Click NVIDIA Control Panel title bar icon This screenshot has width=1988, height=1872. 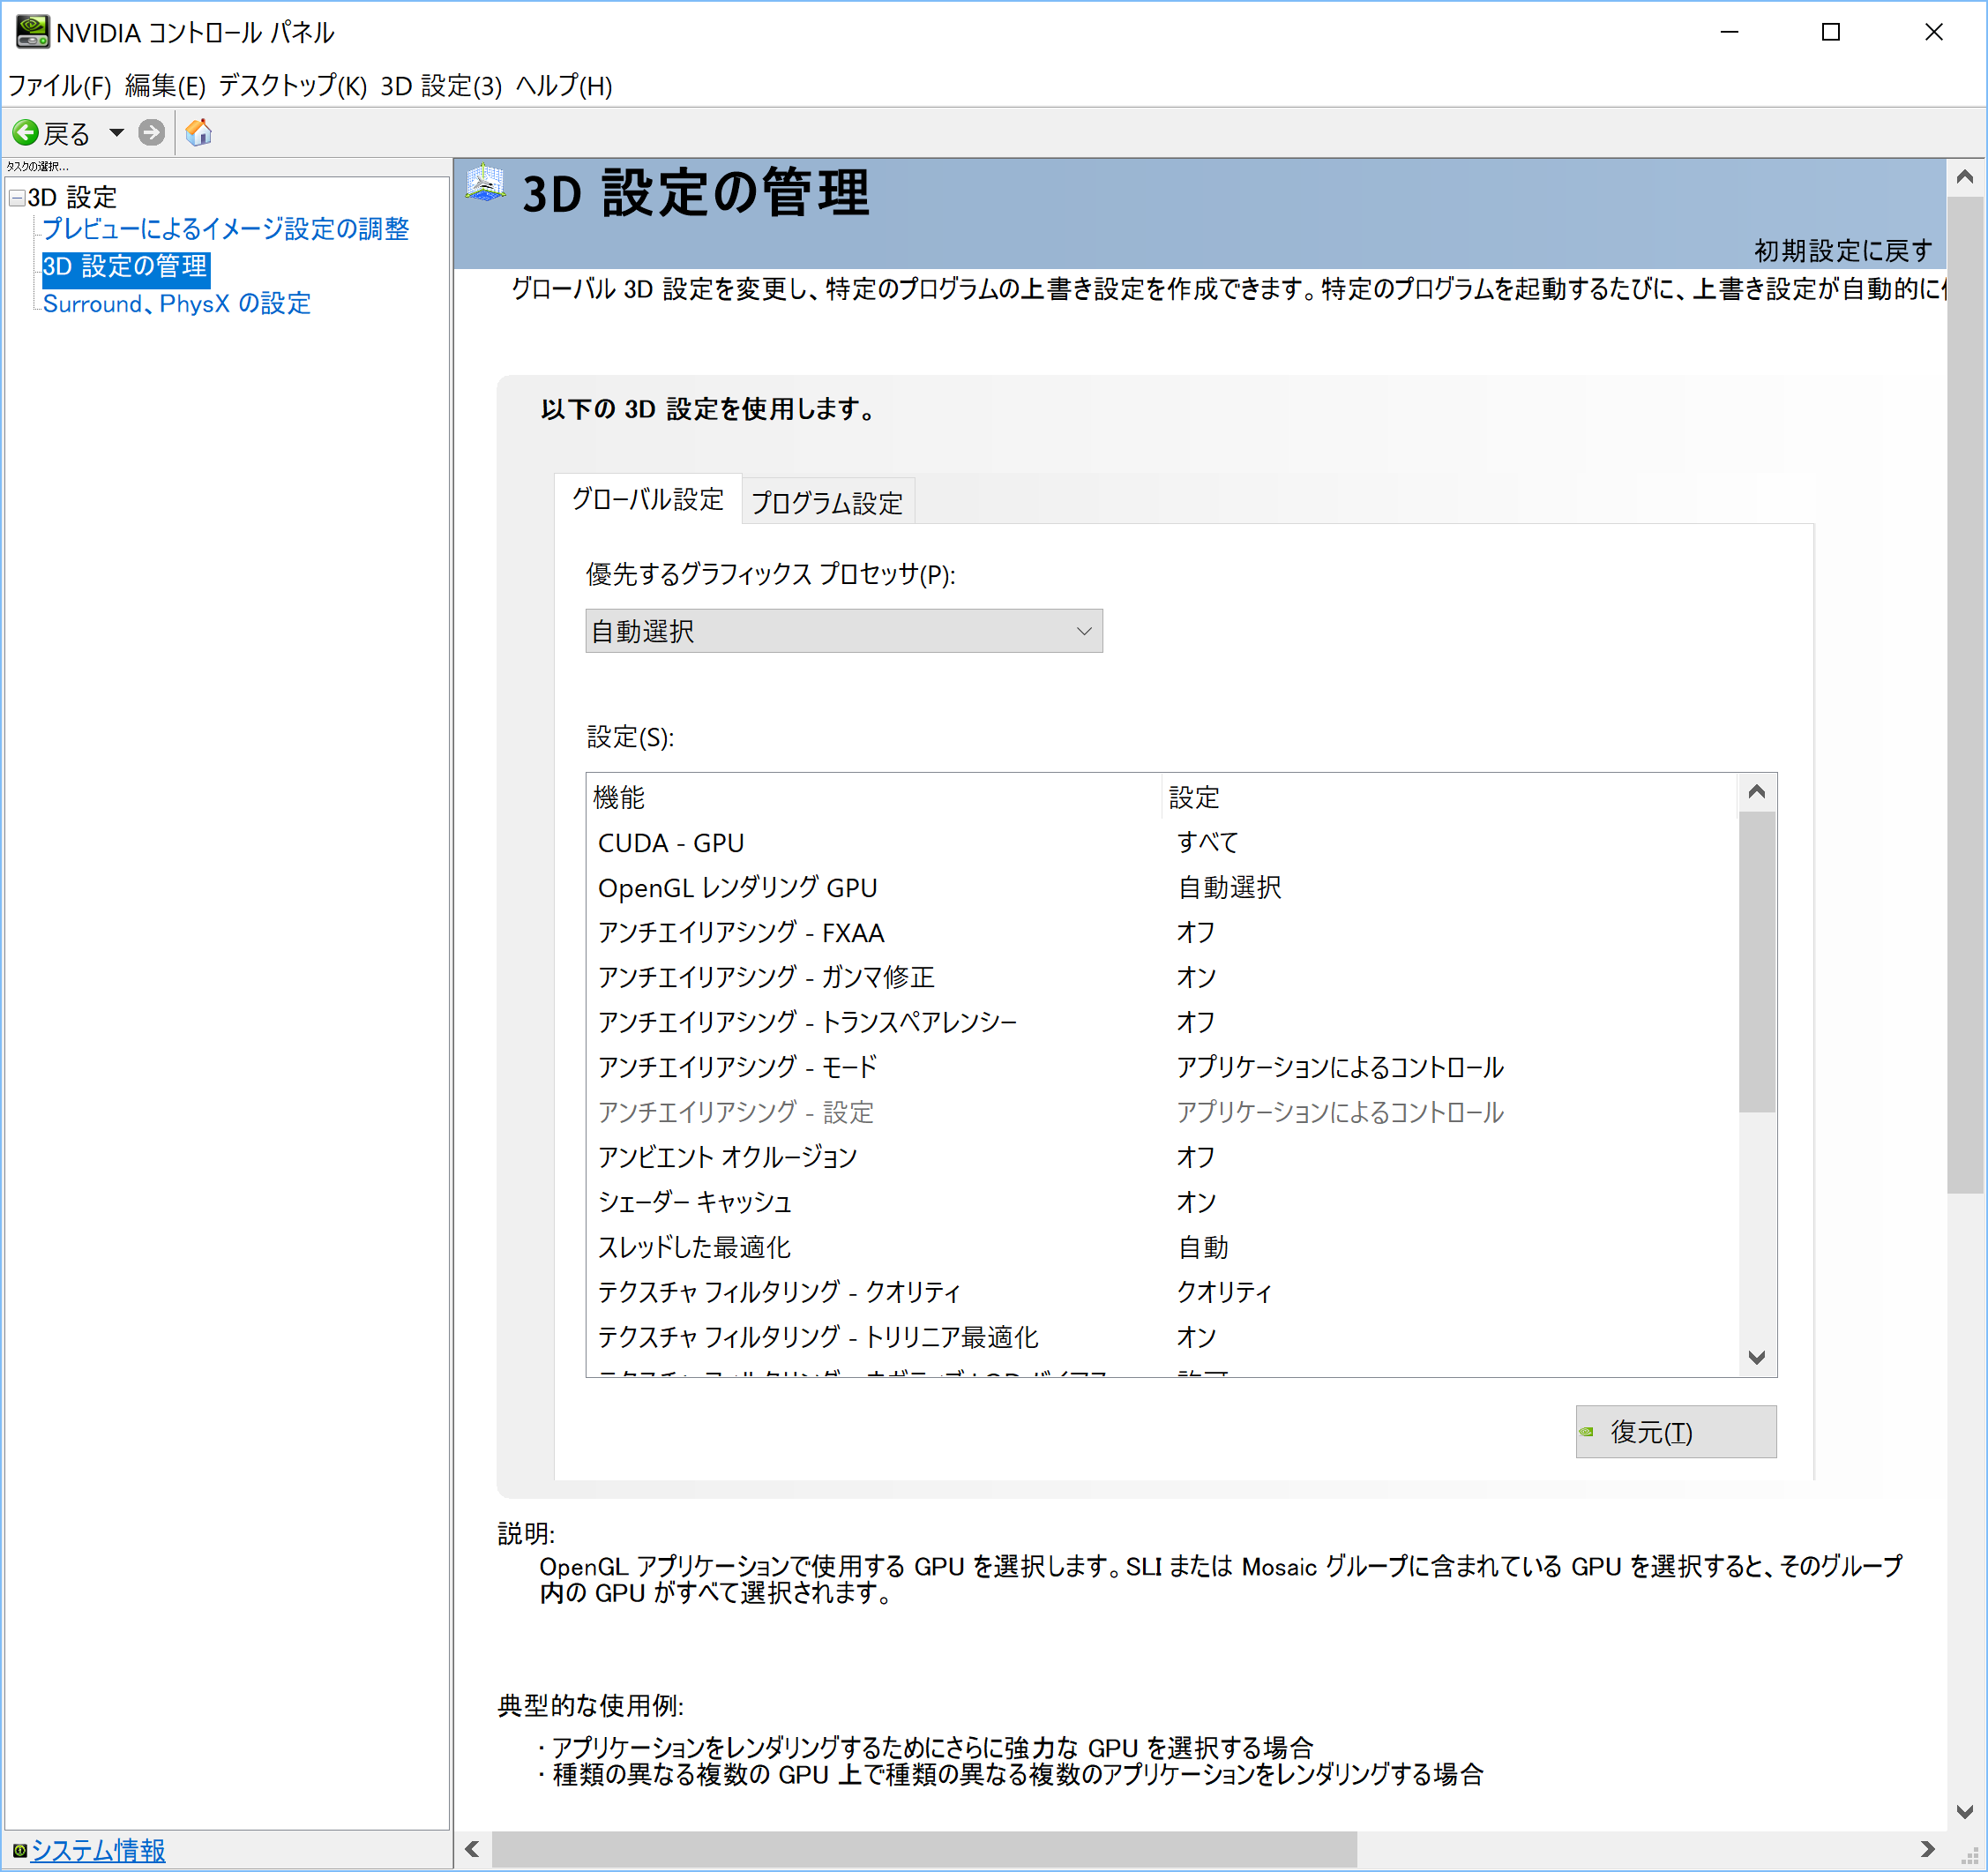pyautogui.click(x=32, y=32)
